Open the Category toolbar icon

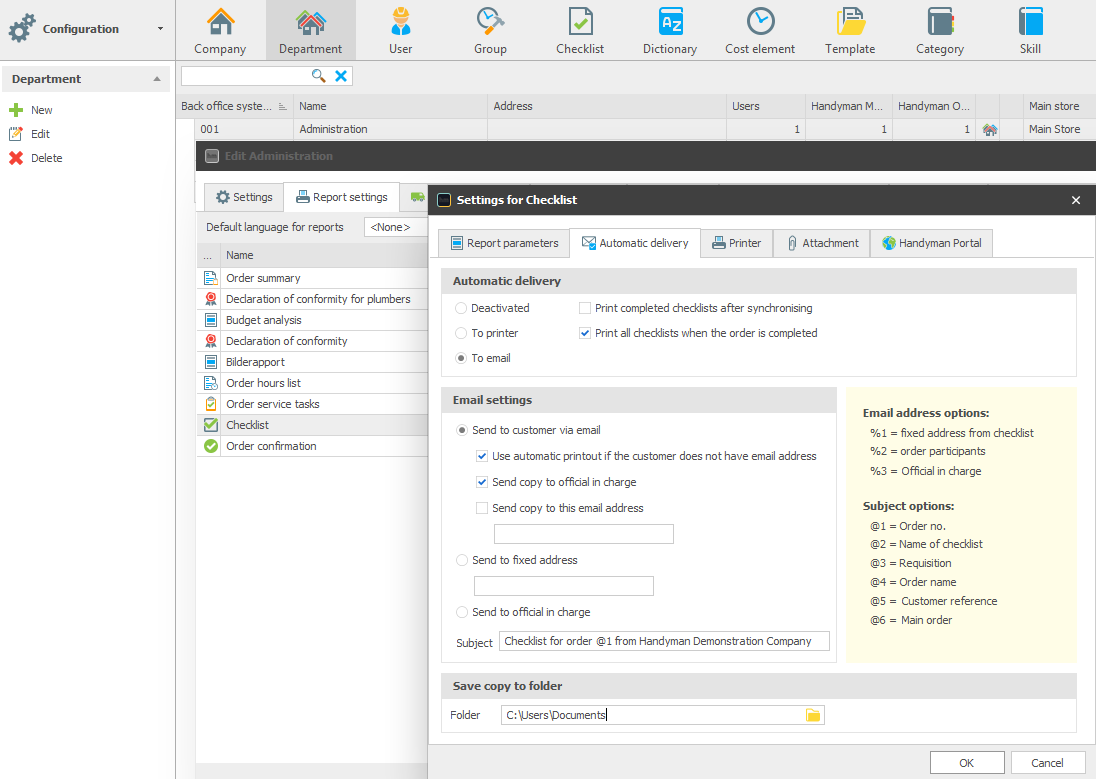coord(940,31)
